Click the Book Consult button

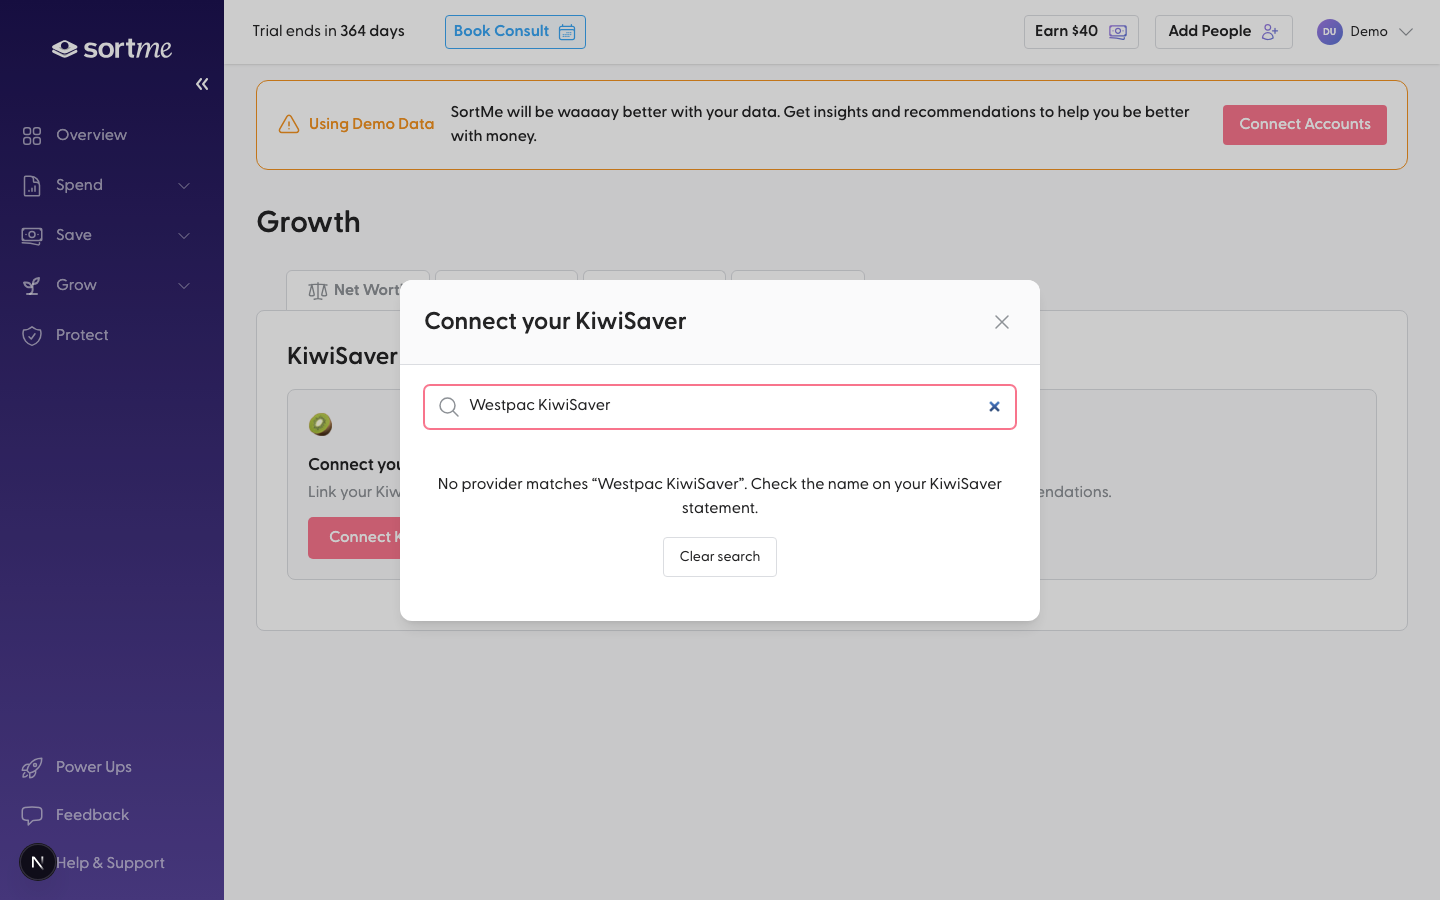515,32
